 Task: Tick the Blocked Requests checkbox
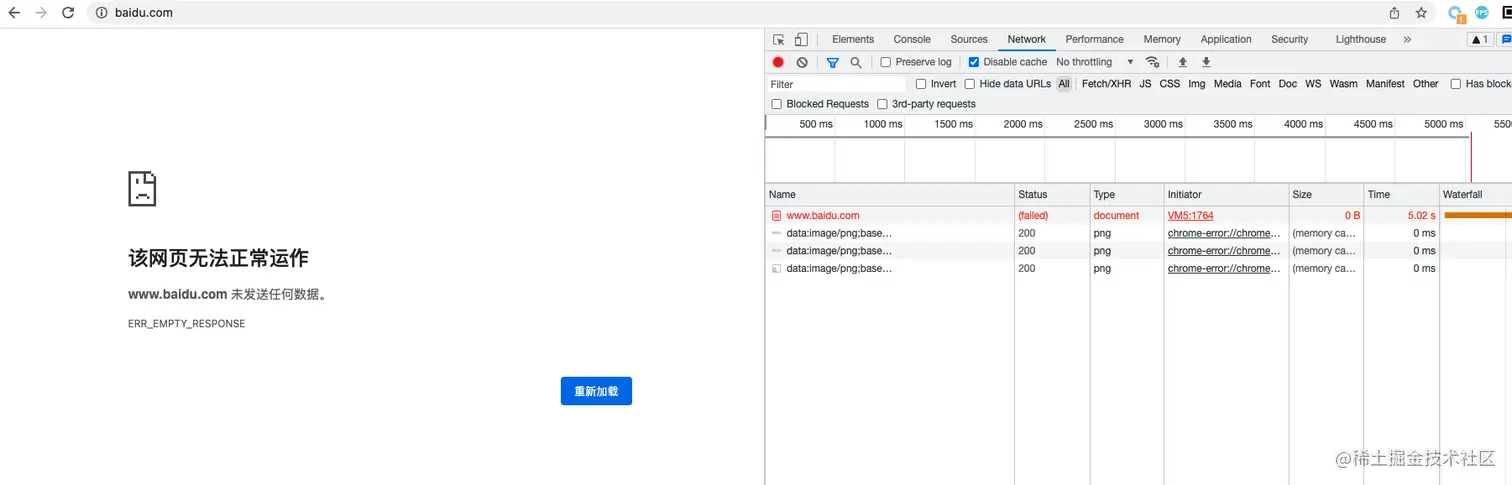click(777, 104)
